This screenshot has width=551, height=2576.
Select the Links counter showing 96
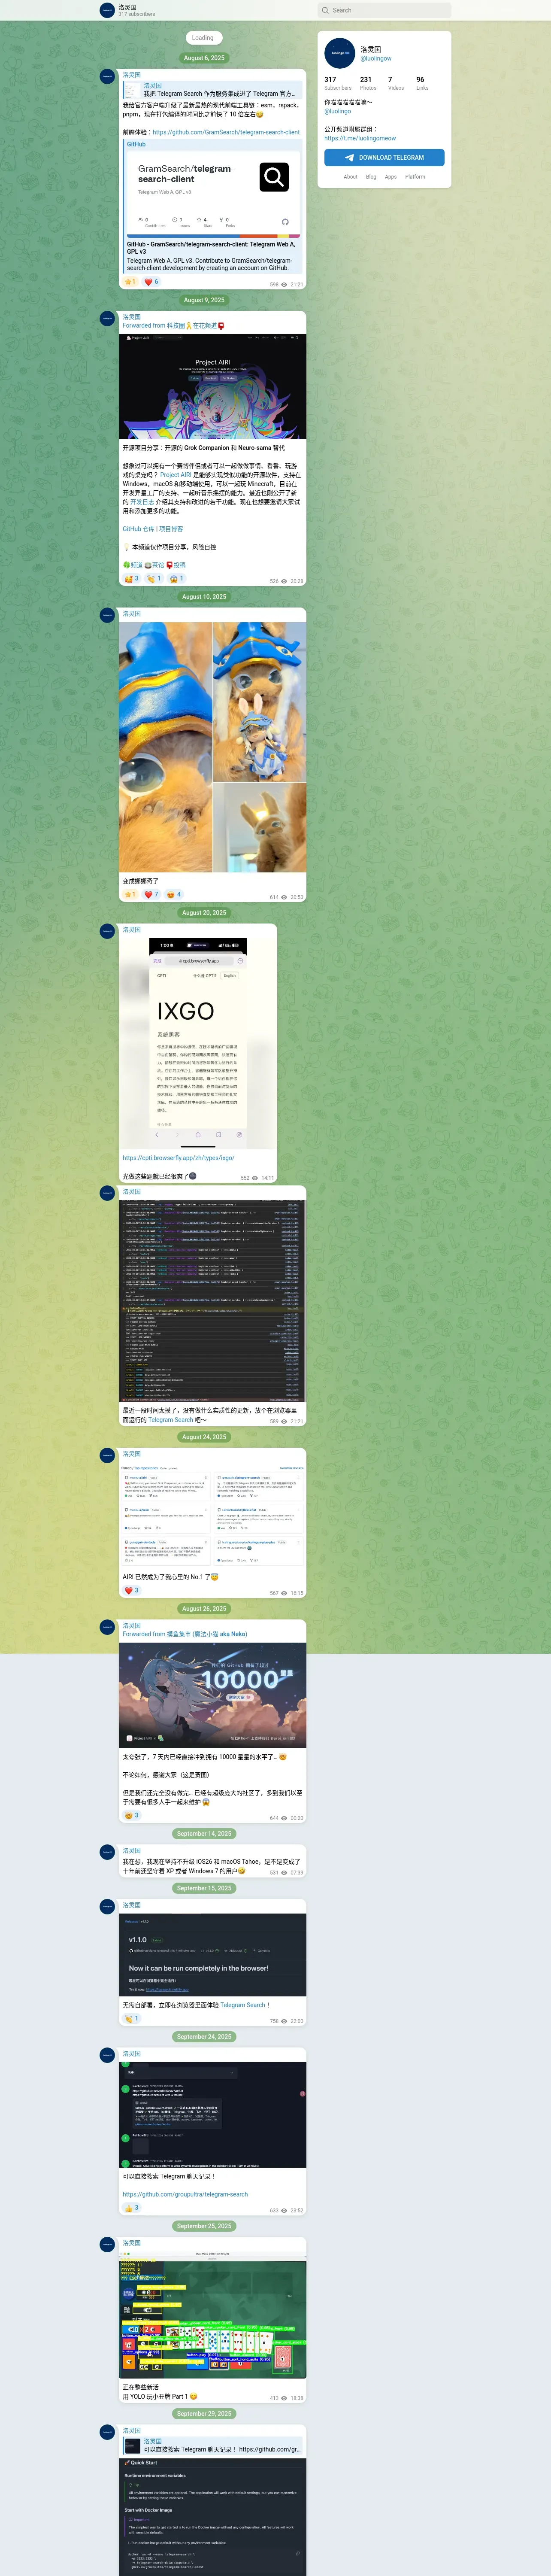click(x=422, y=83)
